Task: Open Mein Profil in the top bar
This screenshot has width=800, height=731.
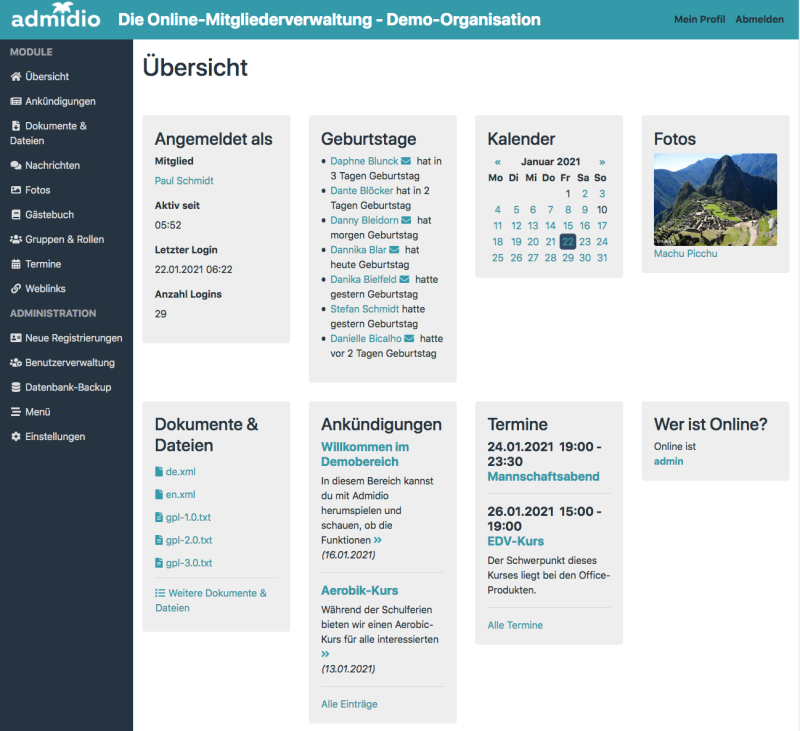Action: [x=699, y=19]
